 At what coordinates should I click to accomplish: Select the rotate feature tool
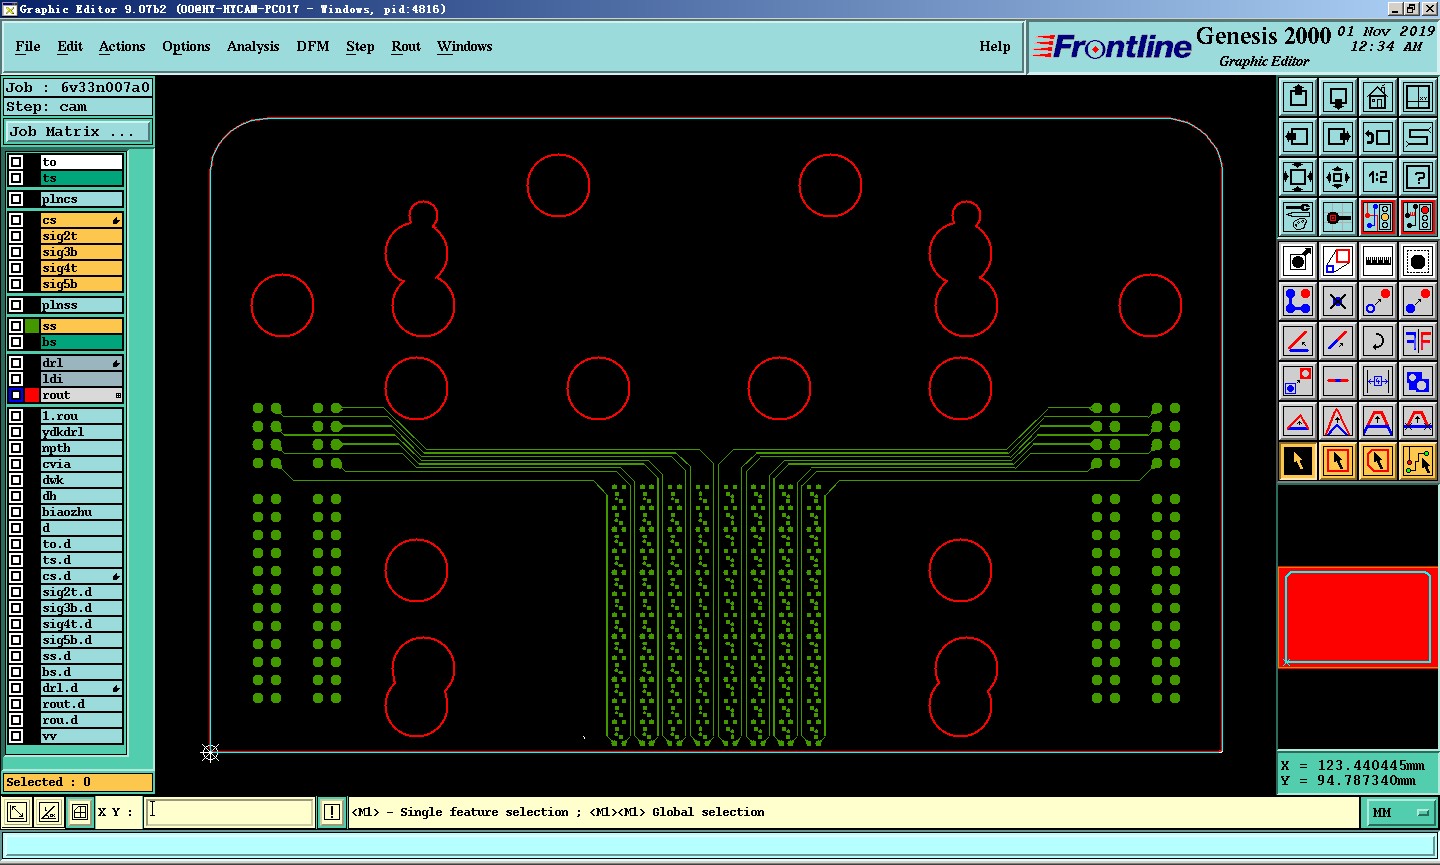[1378, 341]
